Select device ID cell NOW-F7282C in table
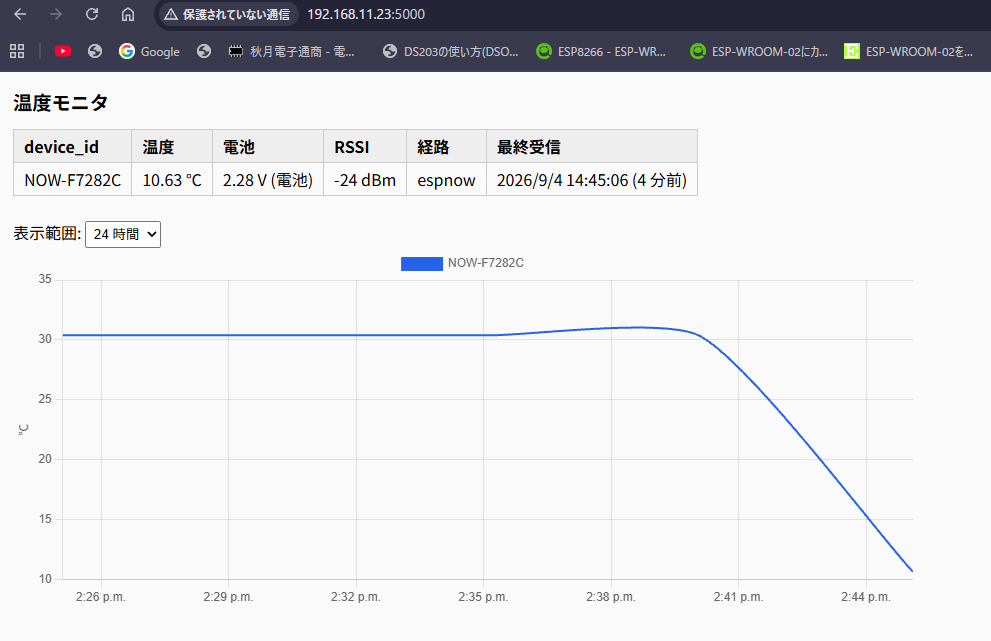Viewport: 991px width, 641px height. 73,180
